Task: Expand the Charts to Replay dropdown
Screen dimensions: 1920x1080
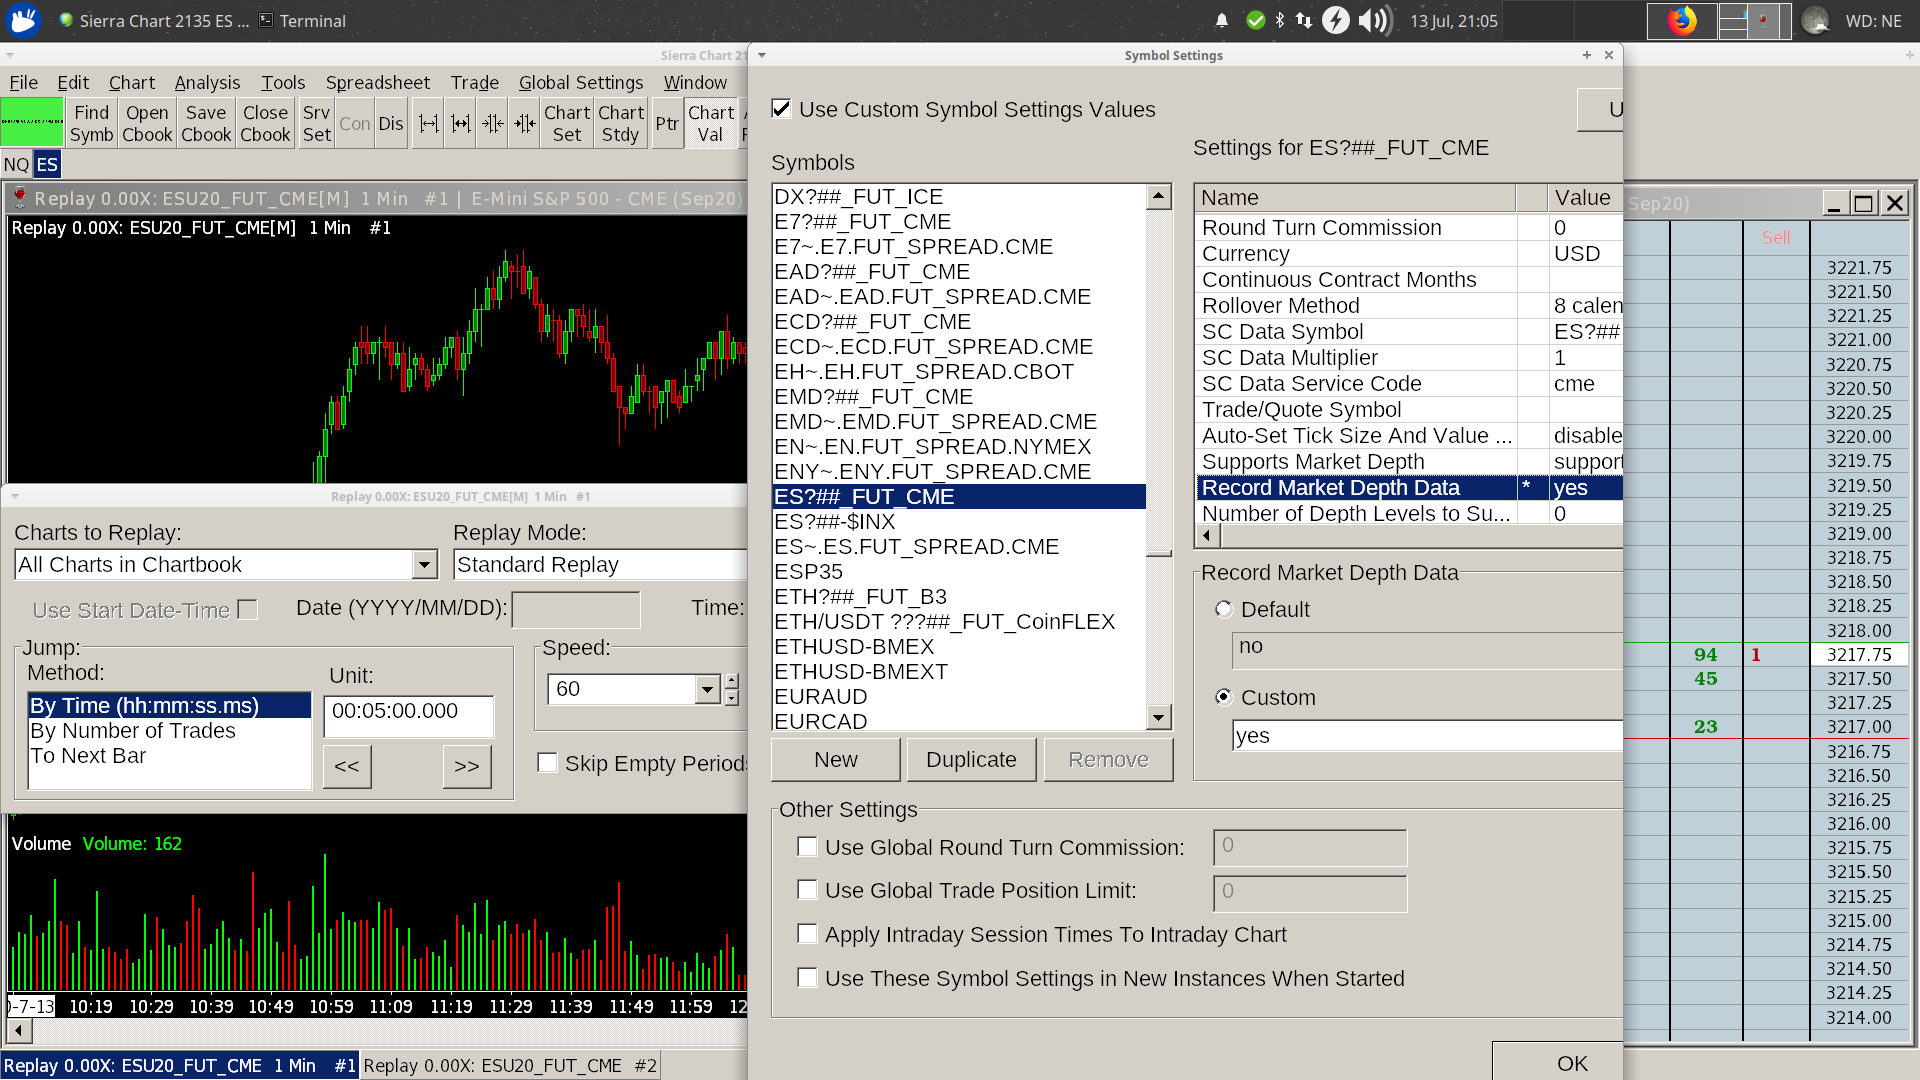Action: tap(424, 565)
